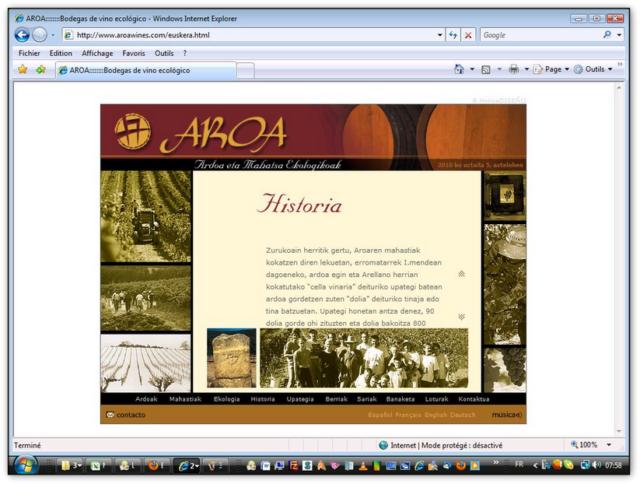Open the Ekologia page link

227,399
